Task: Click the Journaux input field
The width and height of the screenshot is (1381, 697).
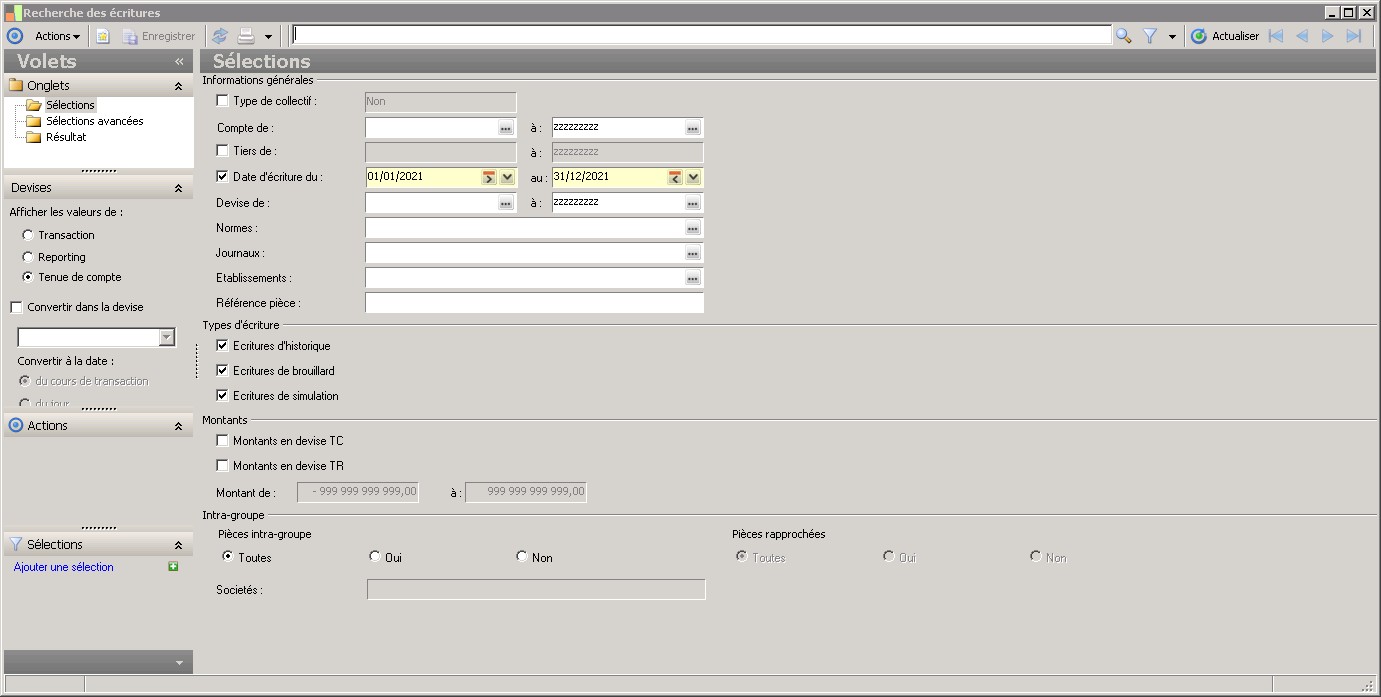Action: point(524,253)
